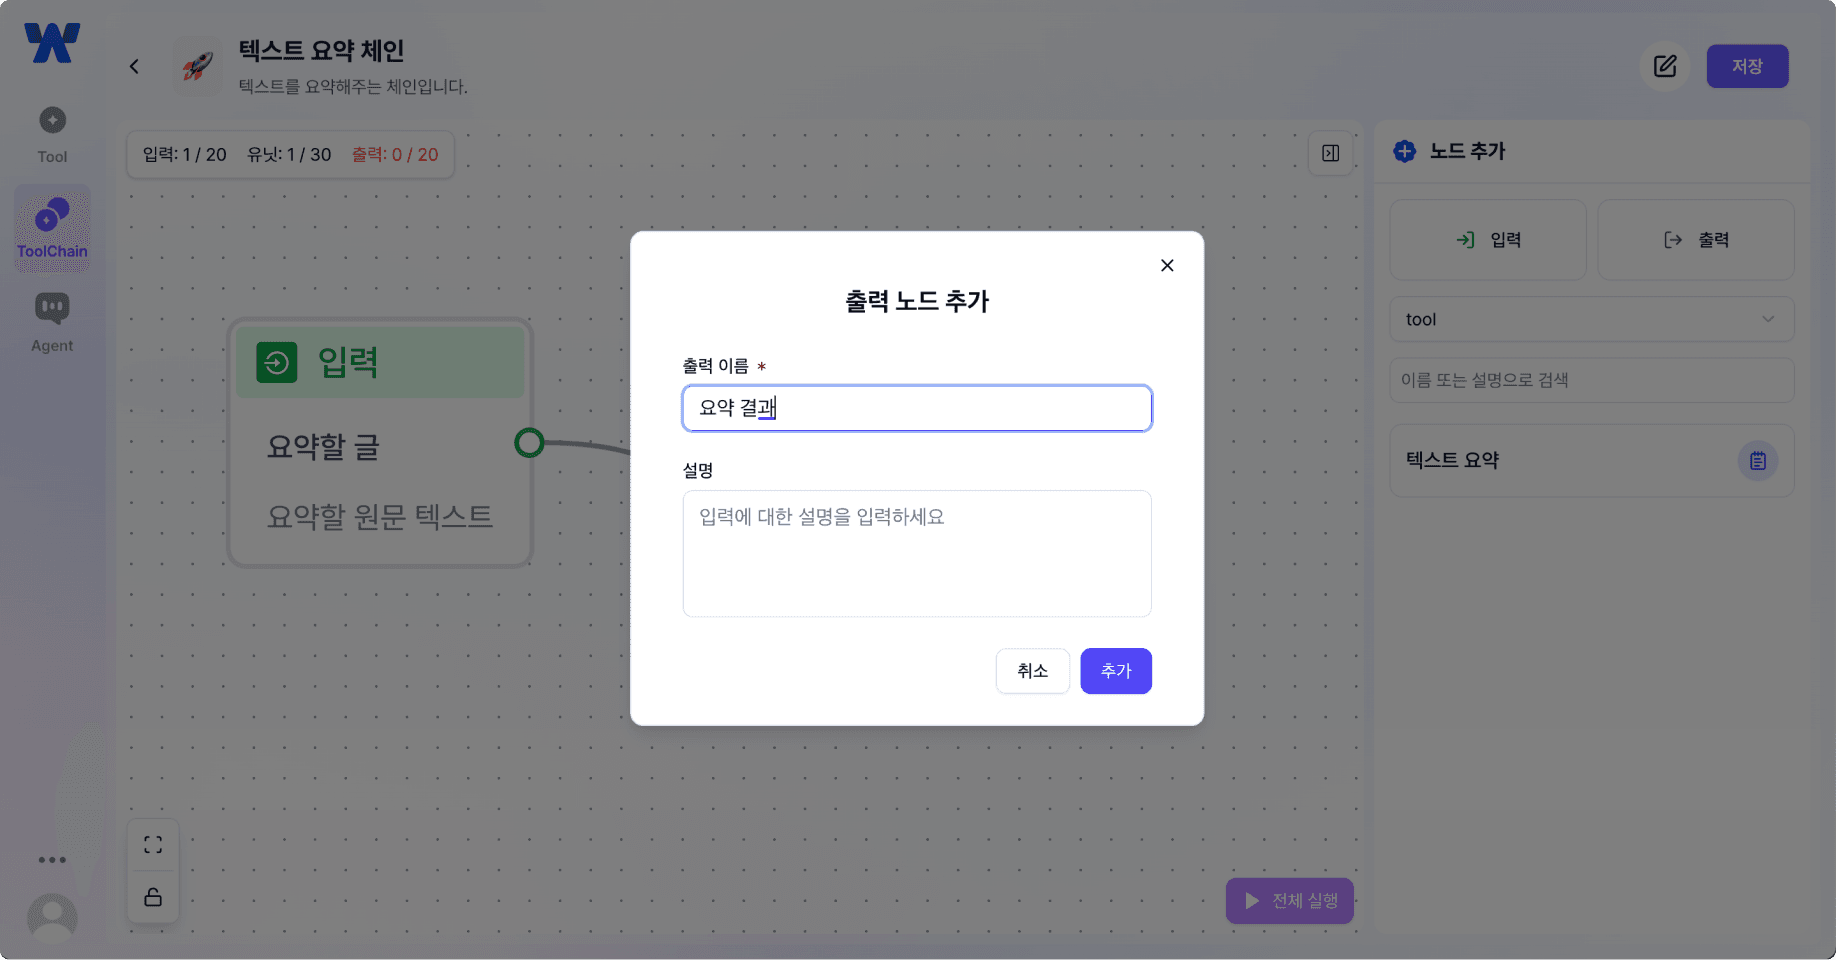Click the back arrow next to the chain title
The height and width of the screenshot is (960, 1836).
pos(134,66)
